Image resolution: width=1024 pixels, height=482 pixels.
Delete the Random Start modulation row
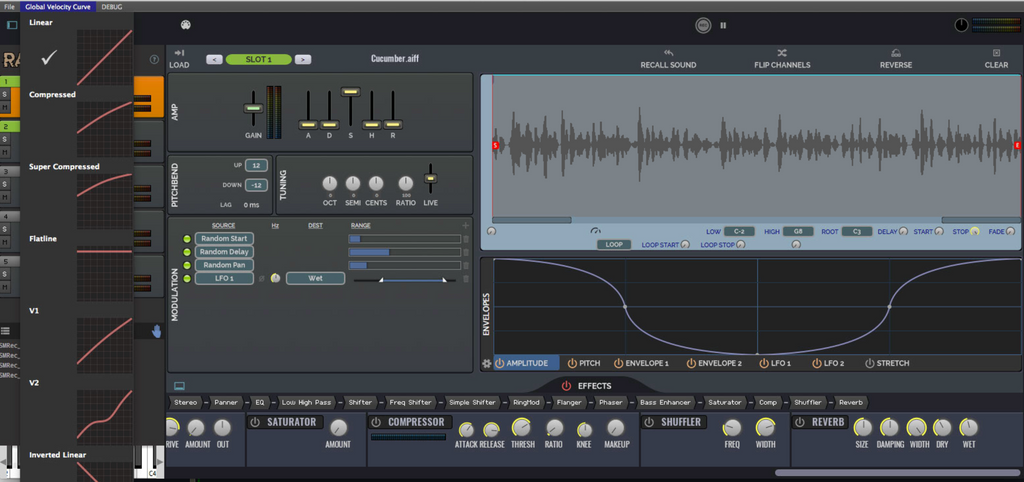pyautogui.click(x=466, y=239)
